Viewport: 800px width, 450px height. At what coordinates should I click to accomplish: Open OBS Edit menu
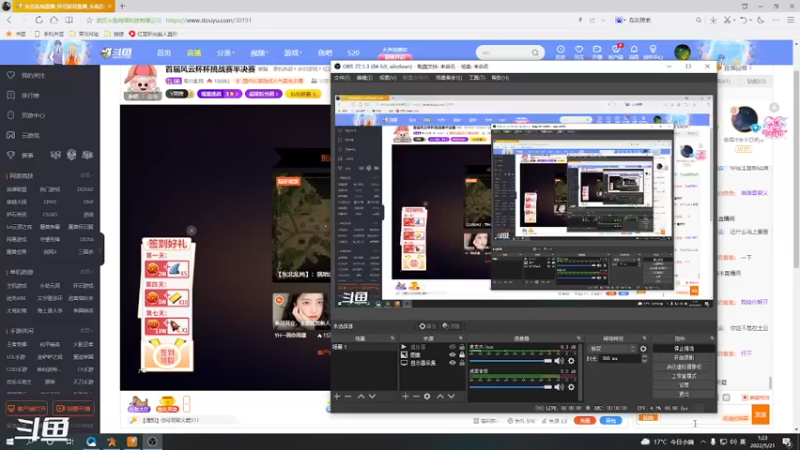[364, 78]
